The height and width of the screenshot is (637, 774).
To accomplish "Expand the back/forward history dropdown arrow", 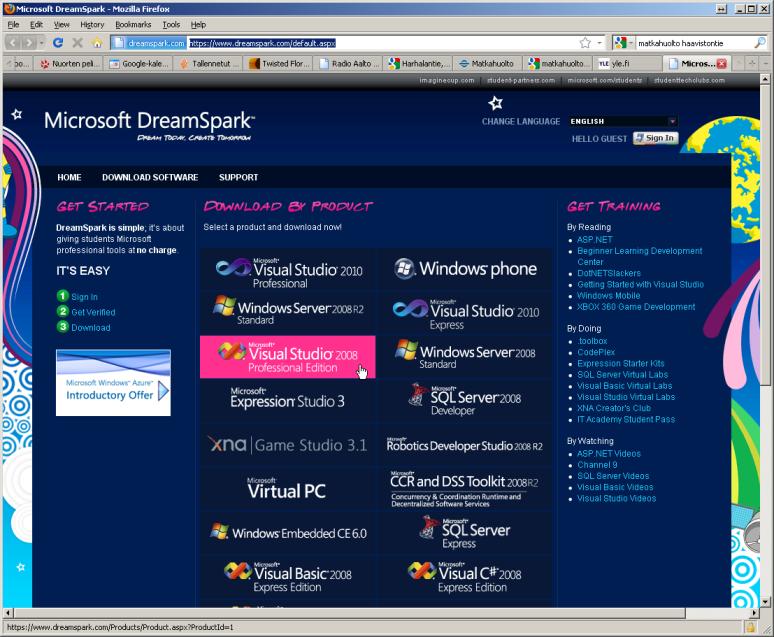I will point(41,43).
